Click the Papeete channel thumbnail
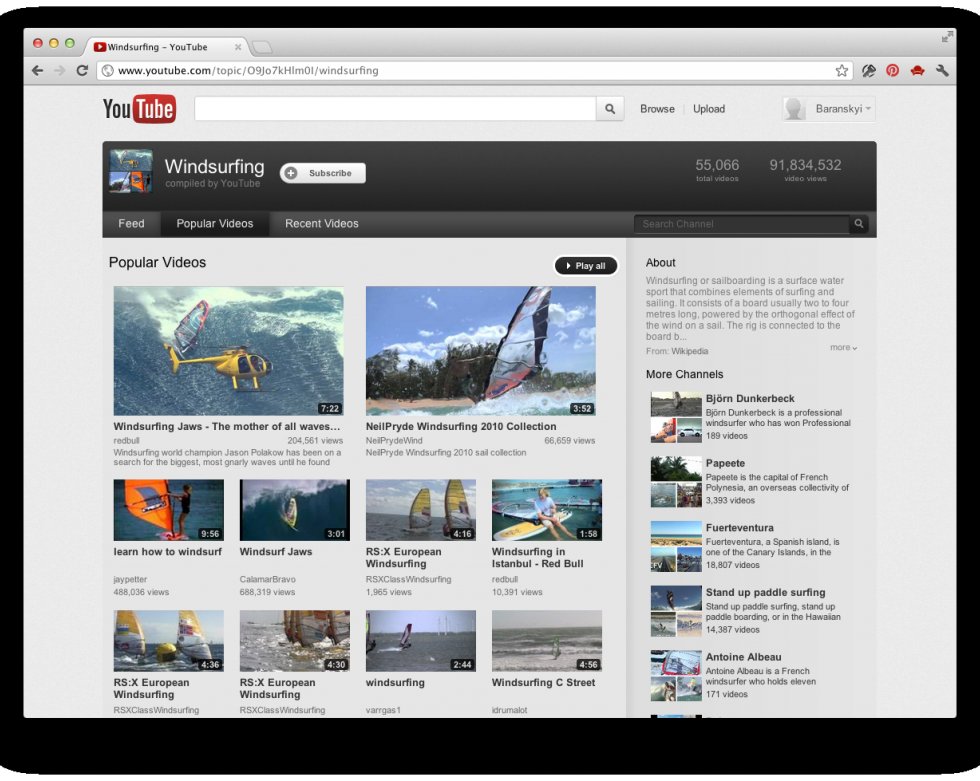The height and width of the screenshot is (781, 980). tap(676, 482)
